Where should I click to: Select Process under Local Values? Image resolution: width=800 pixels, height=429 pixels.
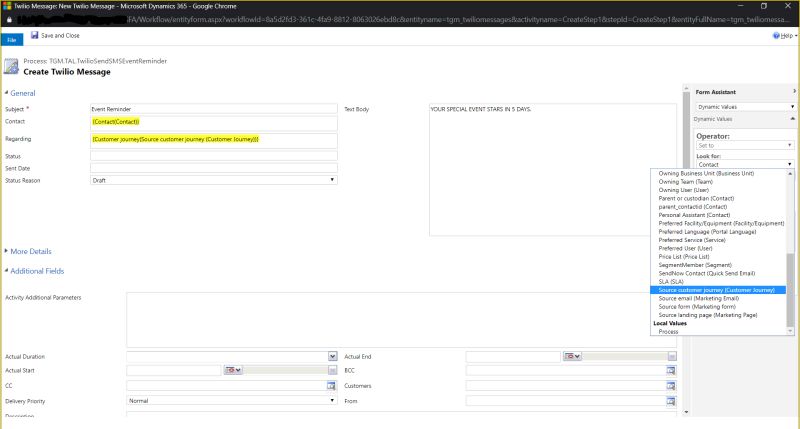pos(668,332)
